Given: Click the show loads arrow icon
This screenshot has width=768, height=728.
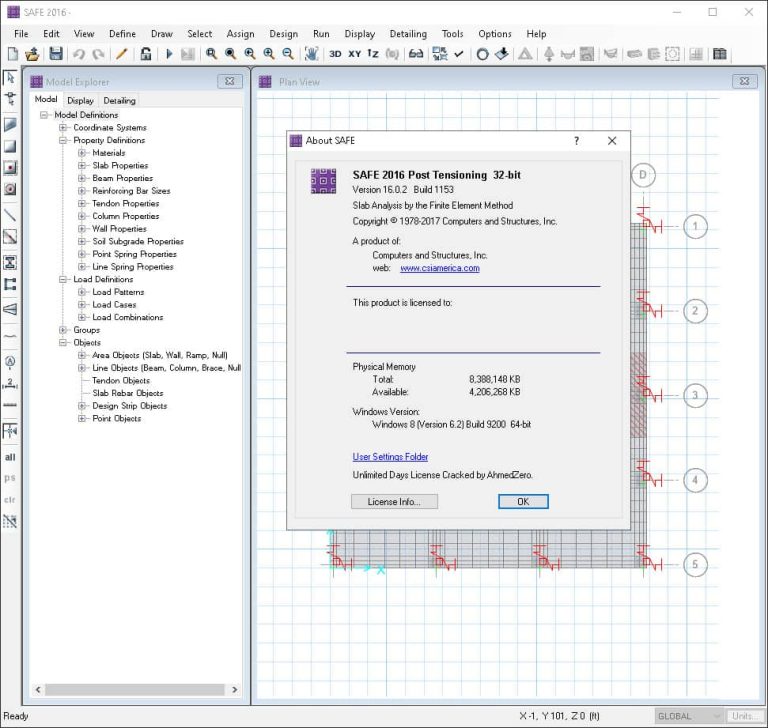Looking at the screenshot, I should [502, 54].
